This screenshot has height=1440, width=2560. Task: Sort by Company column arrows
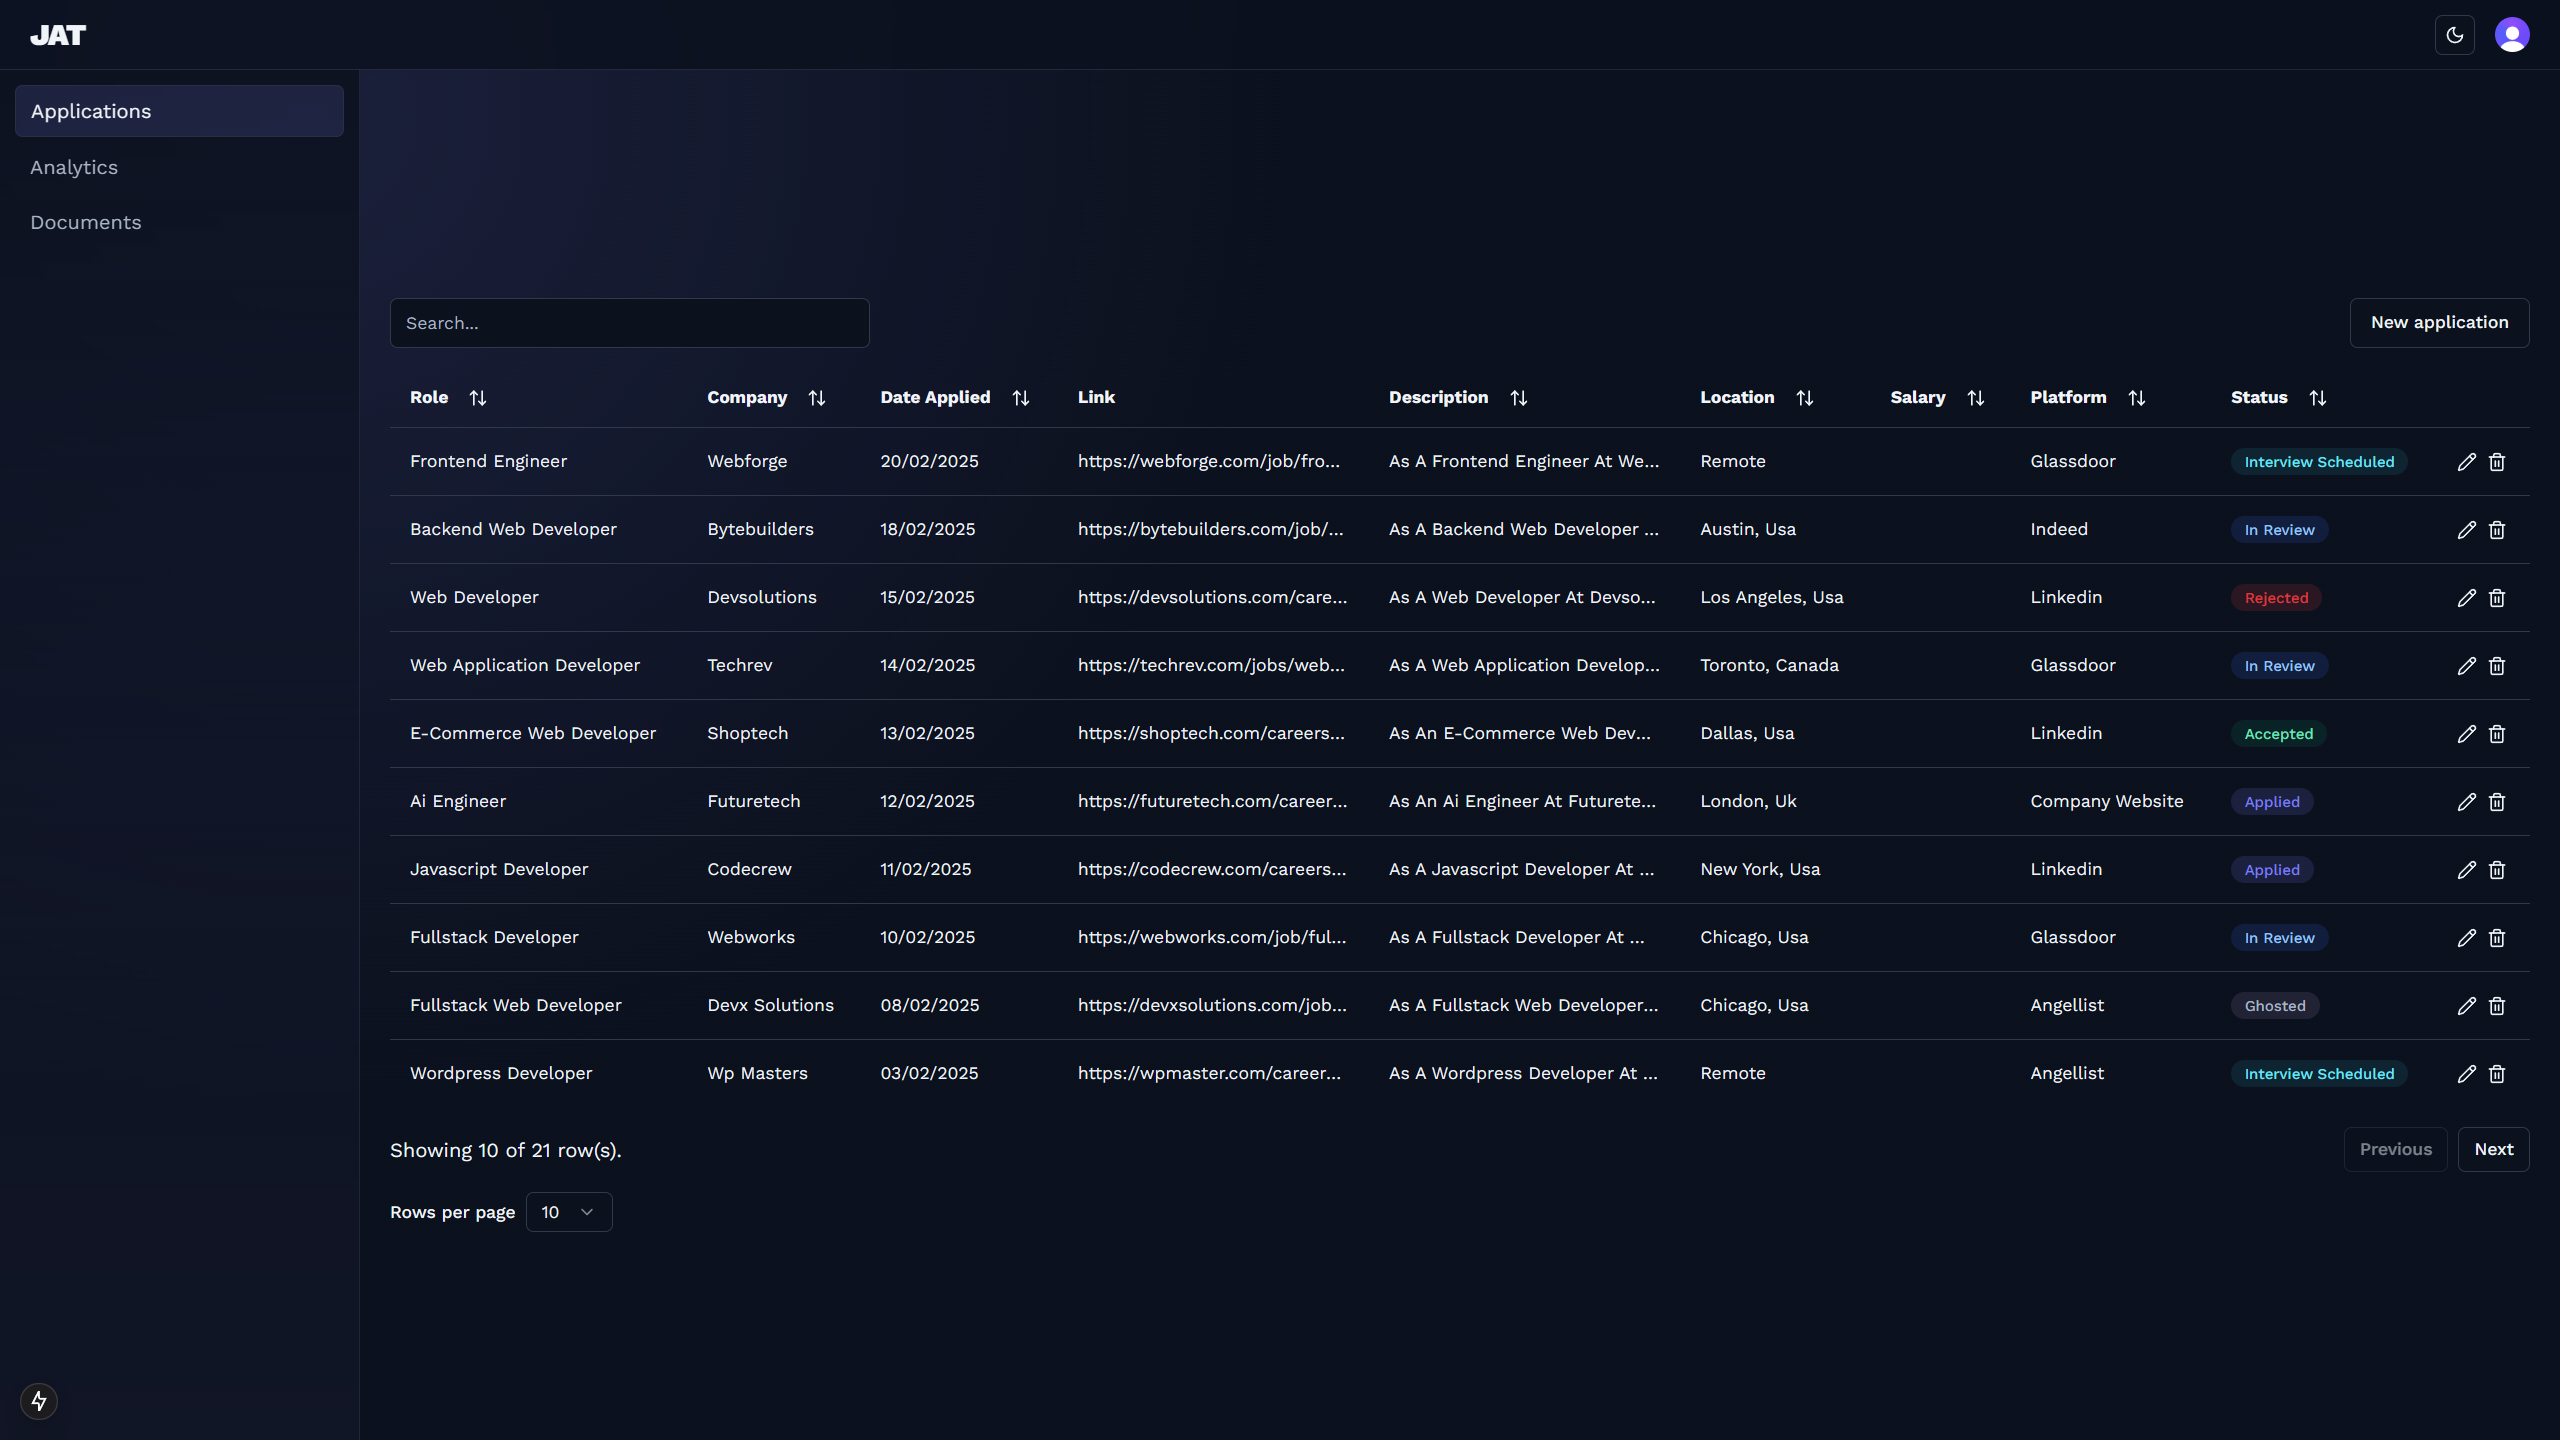[816, 398]
